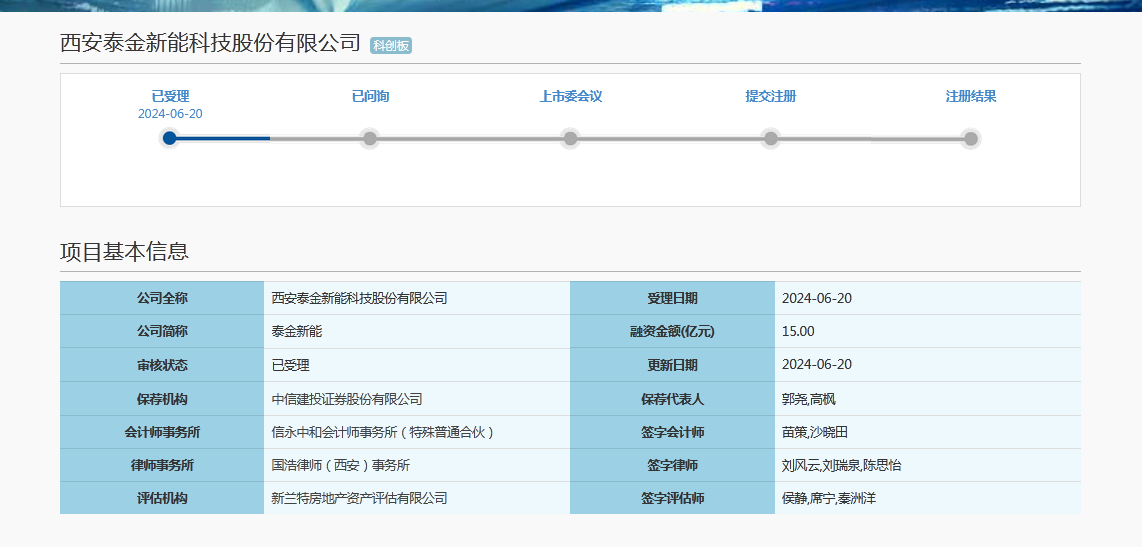Click the 已问询 progress step dot
The width and height of the screenshot is (1142, 547).
click(x=370, y=138)
